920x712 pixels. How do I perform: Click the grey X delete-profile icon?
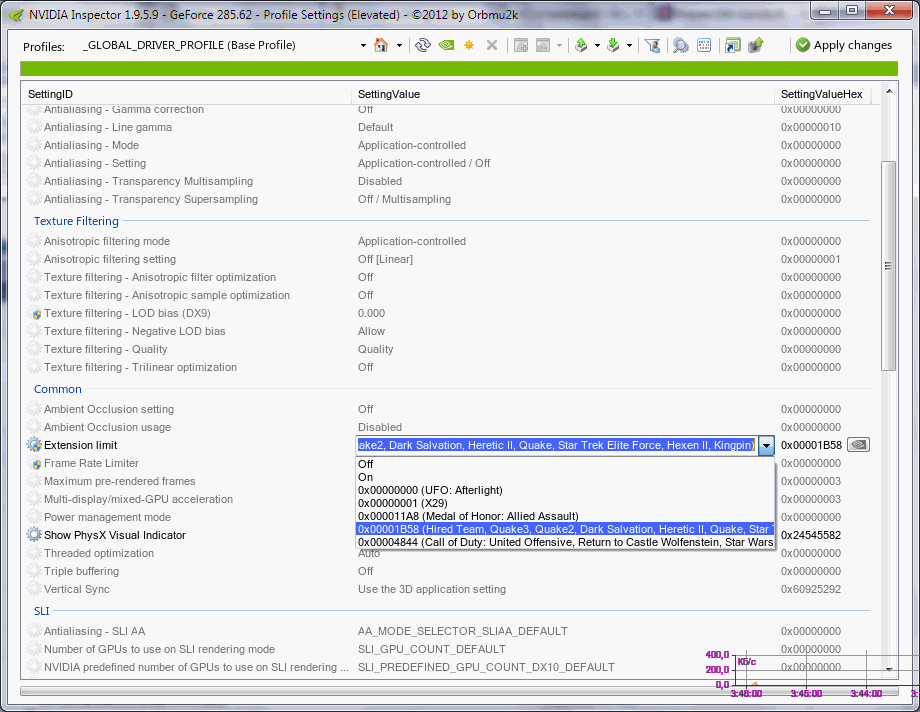coord(492,45)
